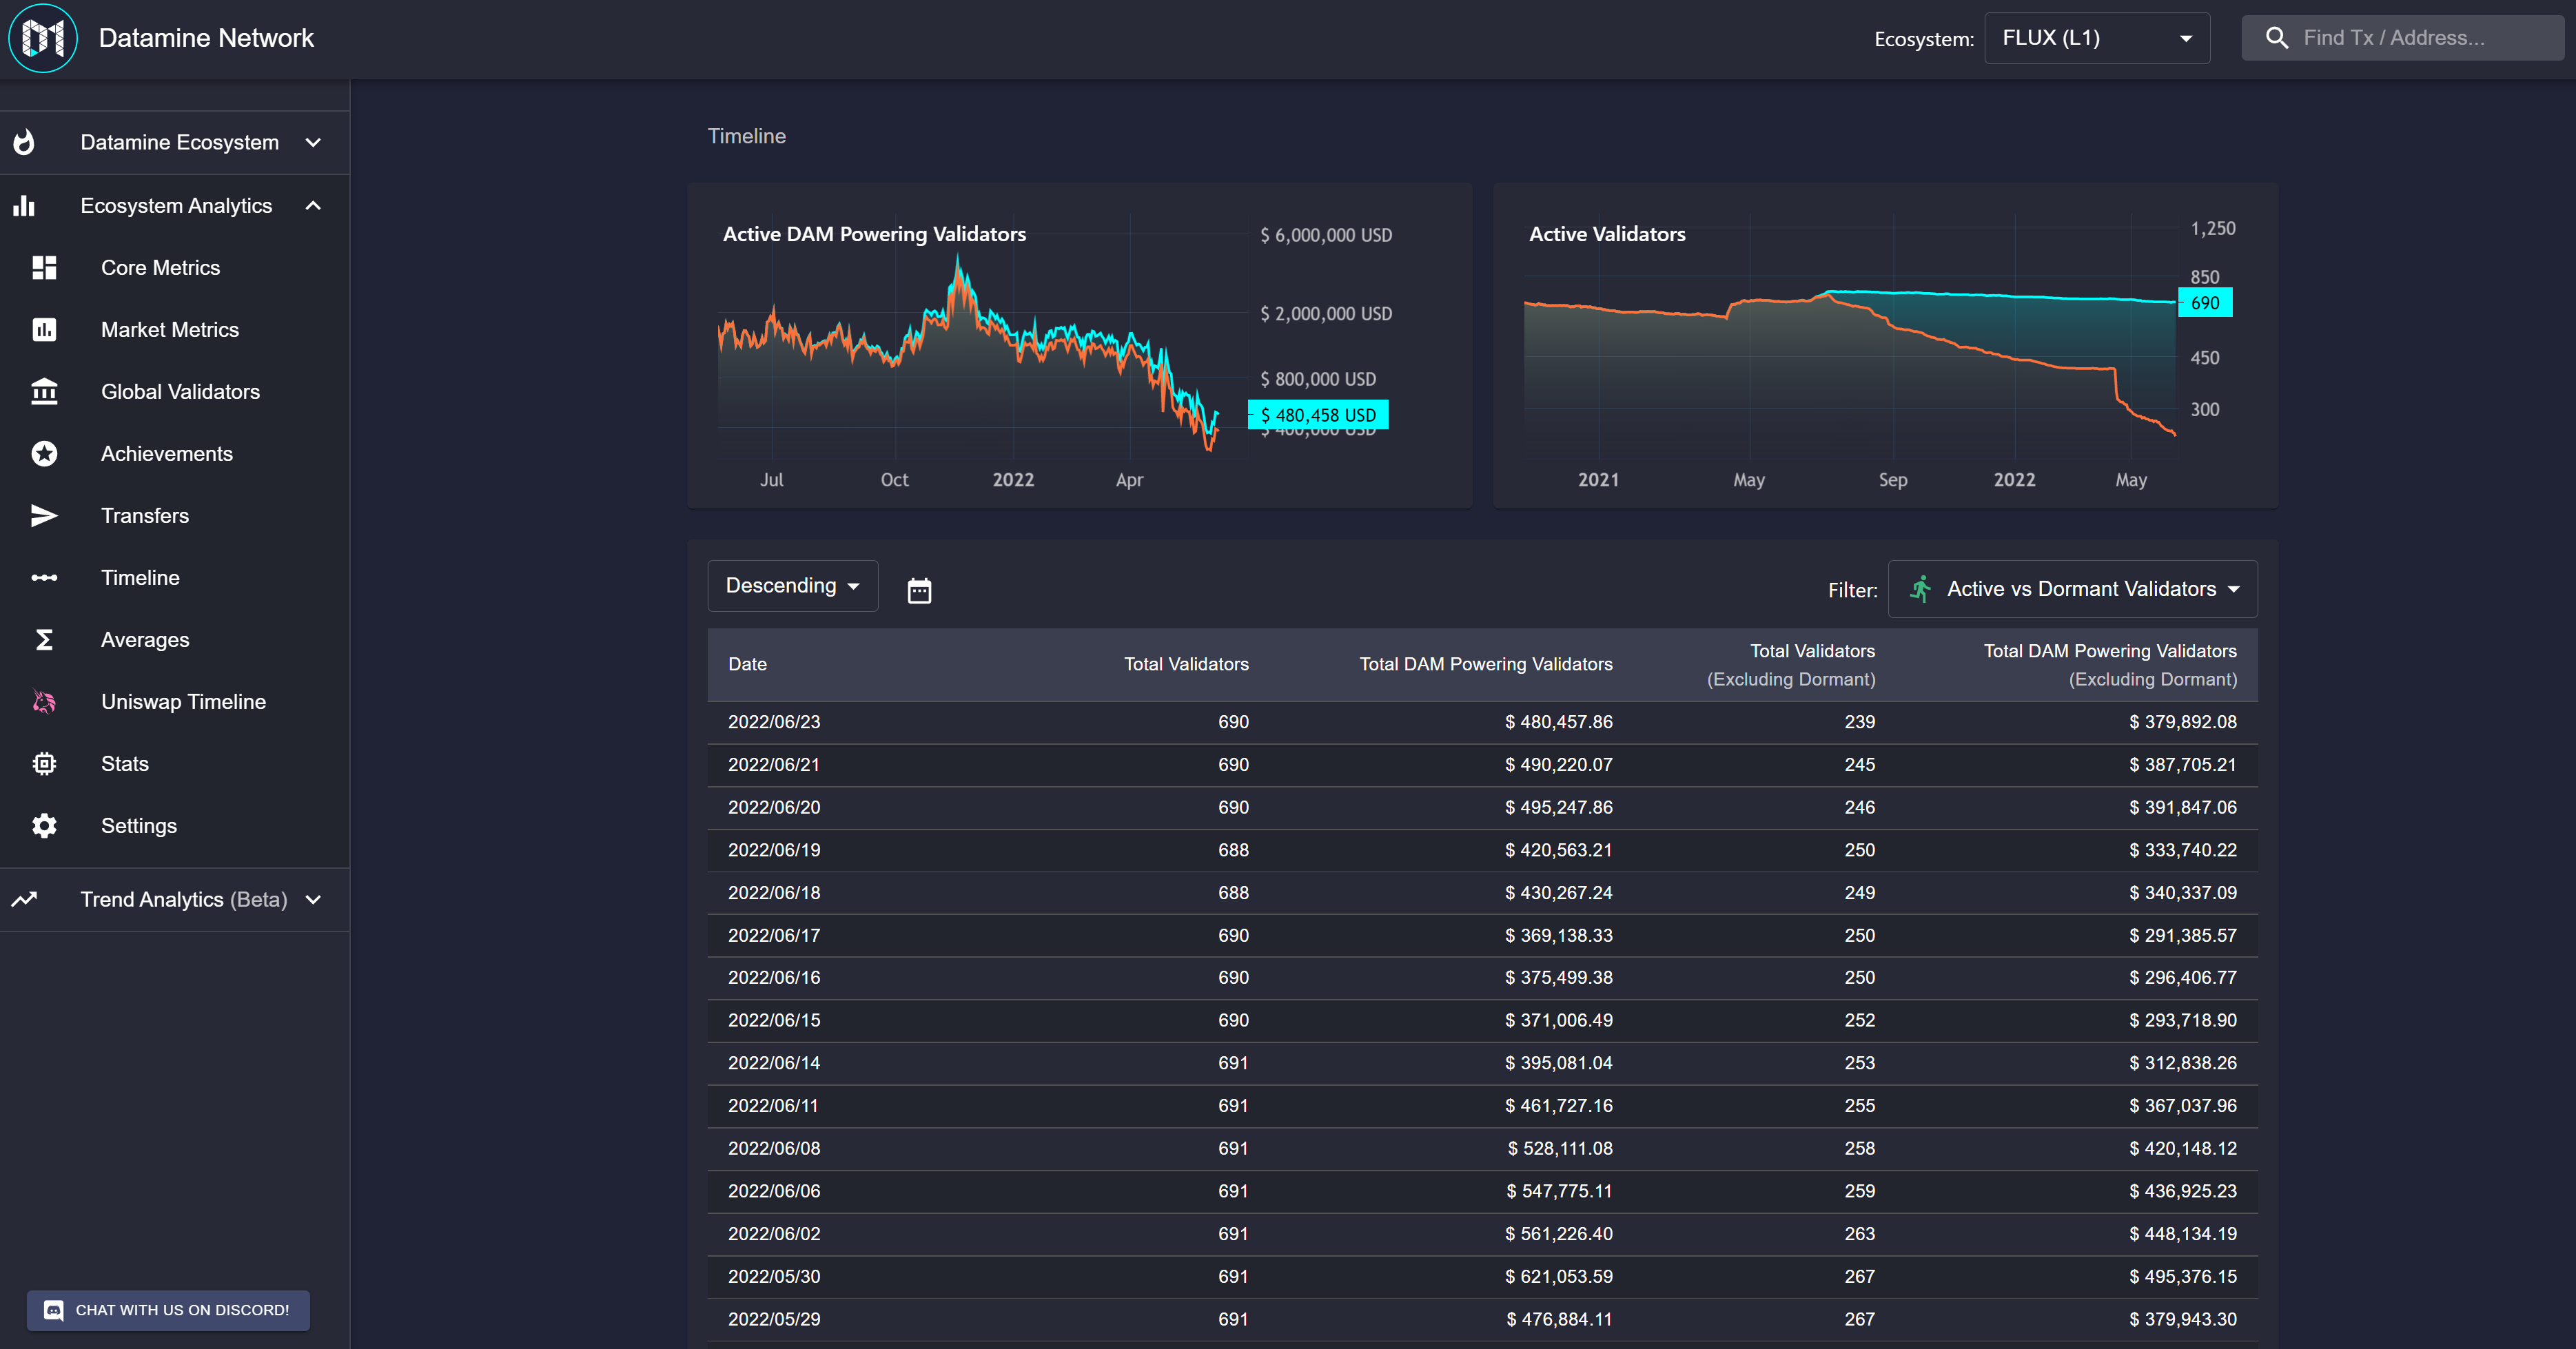2576x1349 pixels.
Task: Click the running figure icon in filter
Action: click(1920, 589)
